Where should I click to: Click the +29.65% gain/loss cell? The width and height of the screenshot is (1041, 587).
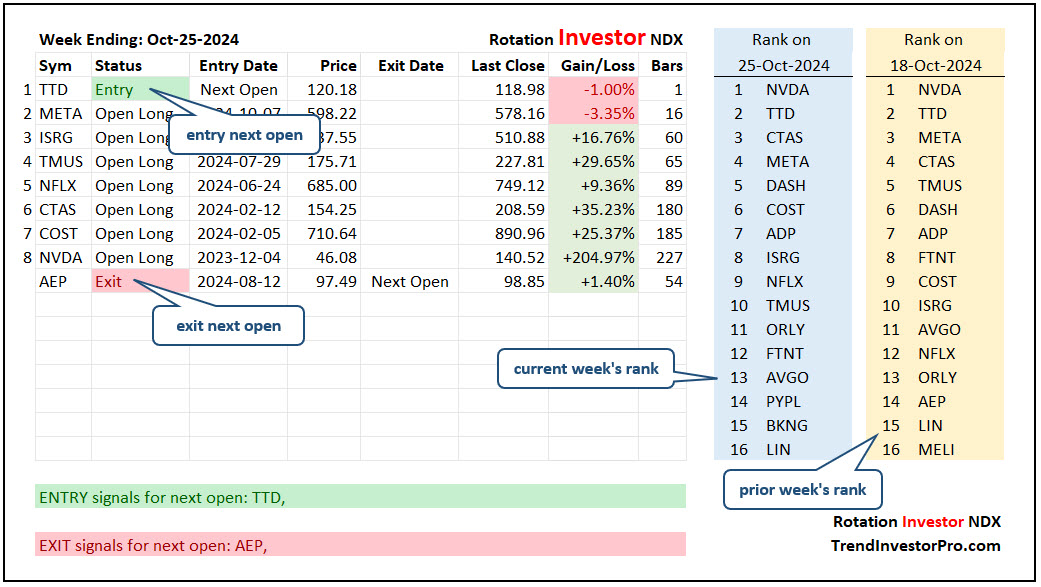(594, 161)
